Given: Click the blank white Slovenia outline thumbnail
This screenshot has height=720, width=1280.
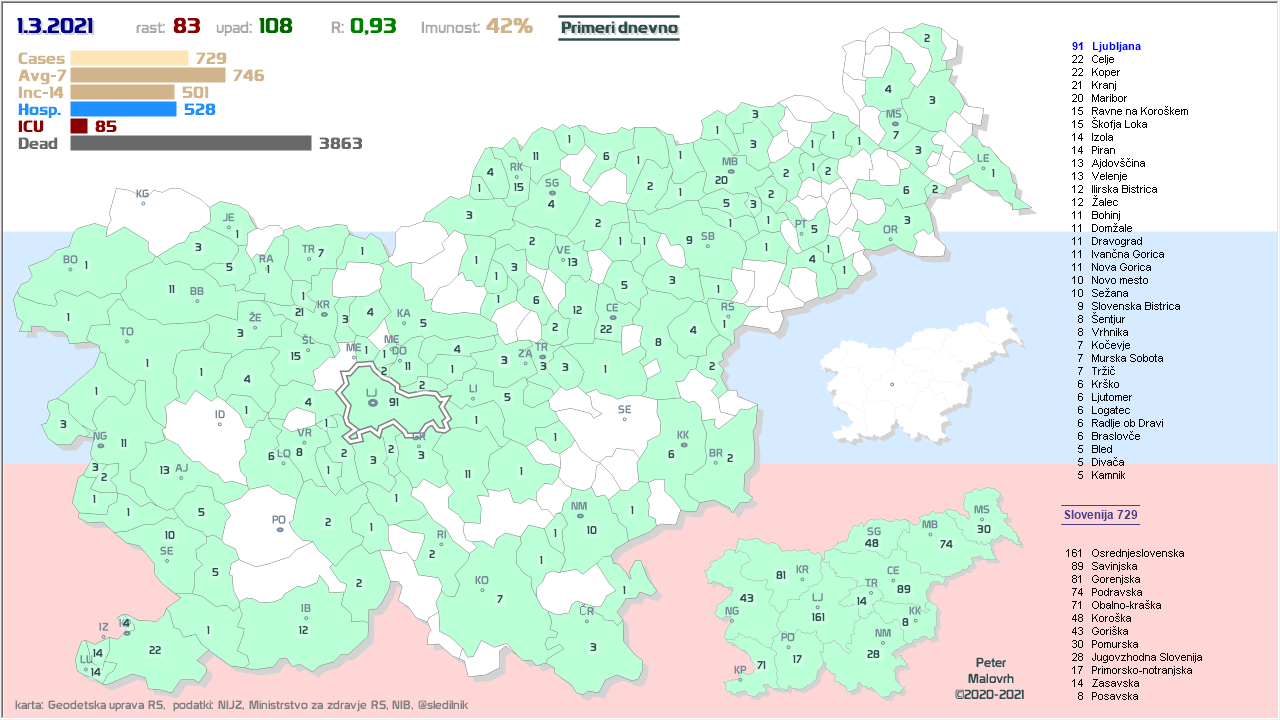Looking at the screenshot, I should [x=920, y=380].
